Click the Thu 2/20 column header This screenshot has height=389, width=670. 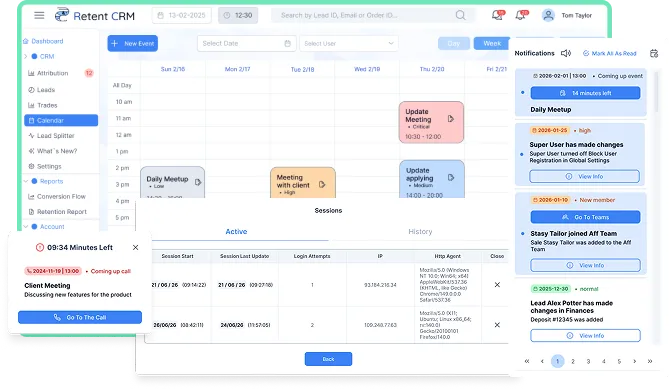[x=432, y=69]
